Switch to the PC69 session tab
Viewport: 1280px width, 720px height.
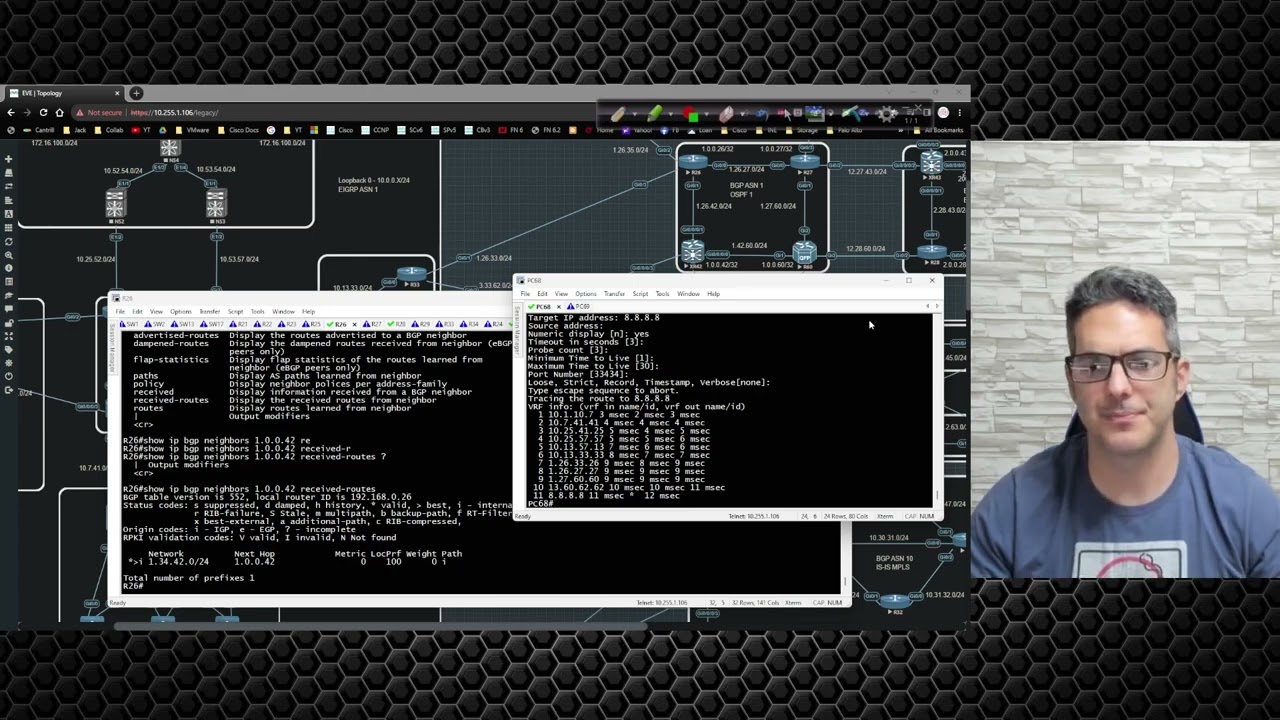578,307
